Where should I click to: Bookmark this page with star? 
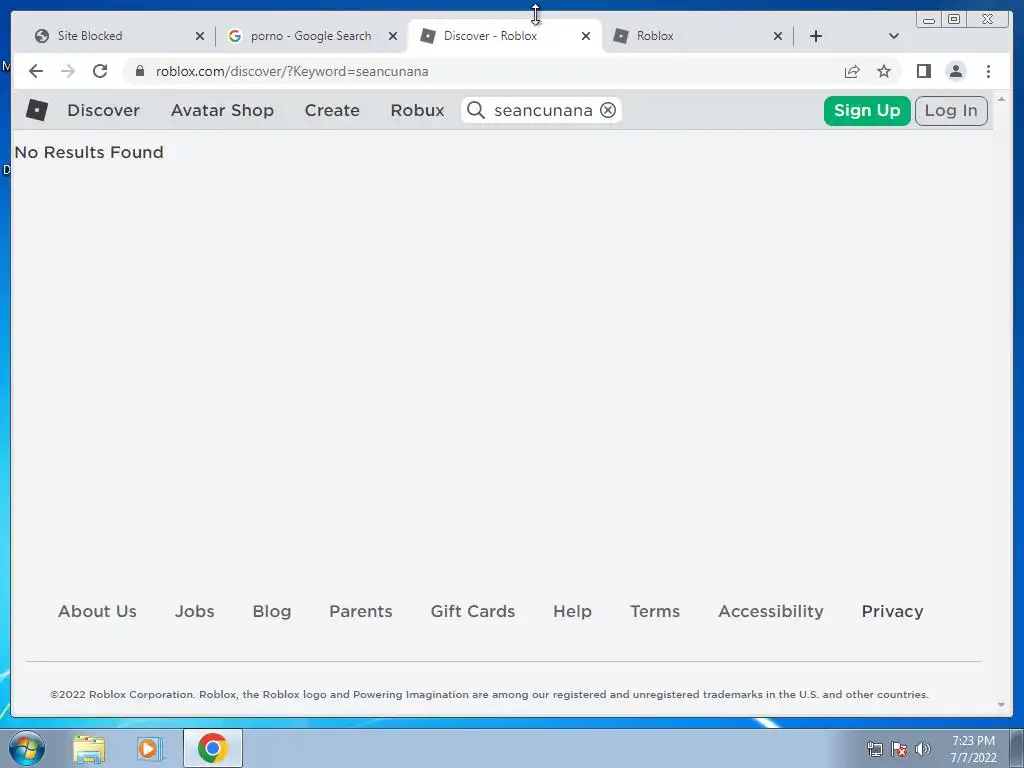(884, 71)
